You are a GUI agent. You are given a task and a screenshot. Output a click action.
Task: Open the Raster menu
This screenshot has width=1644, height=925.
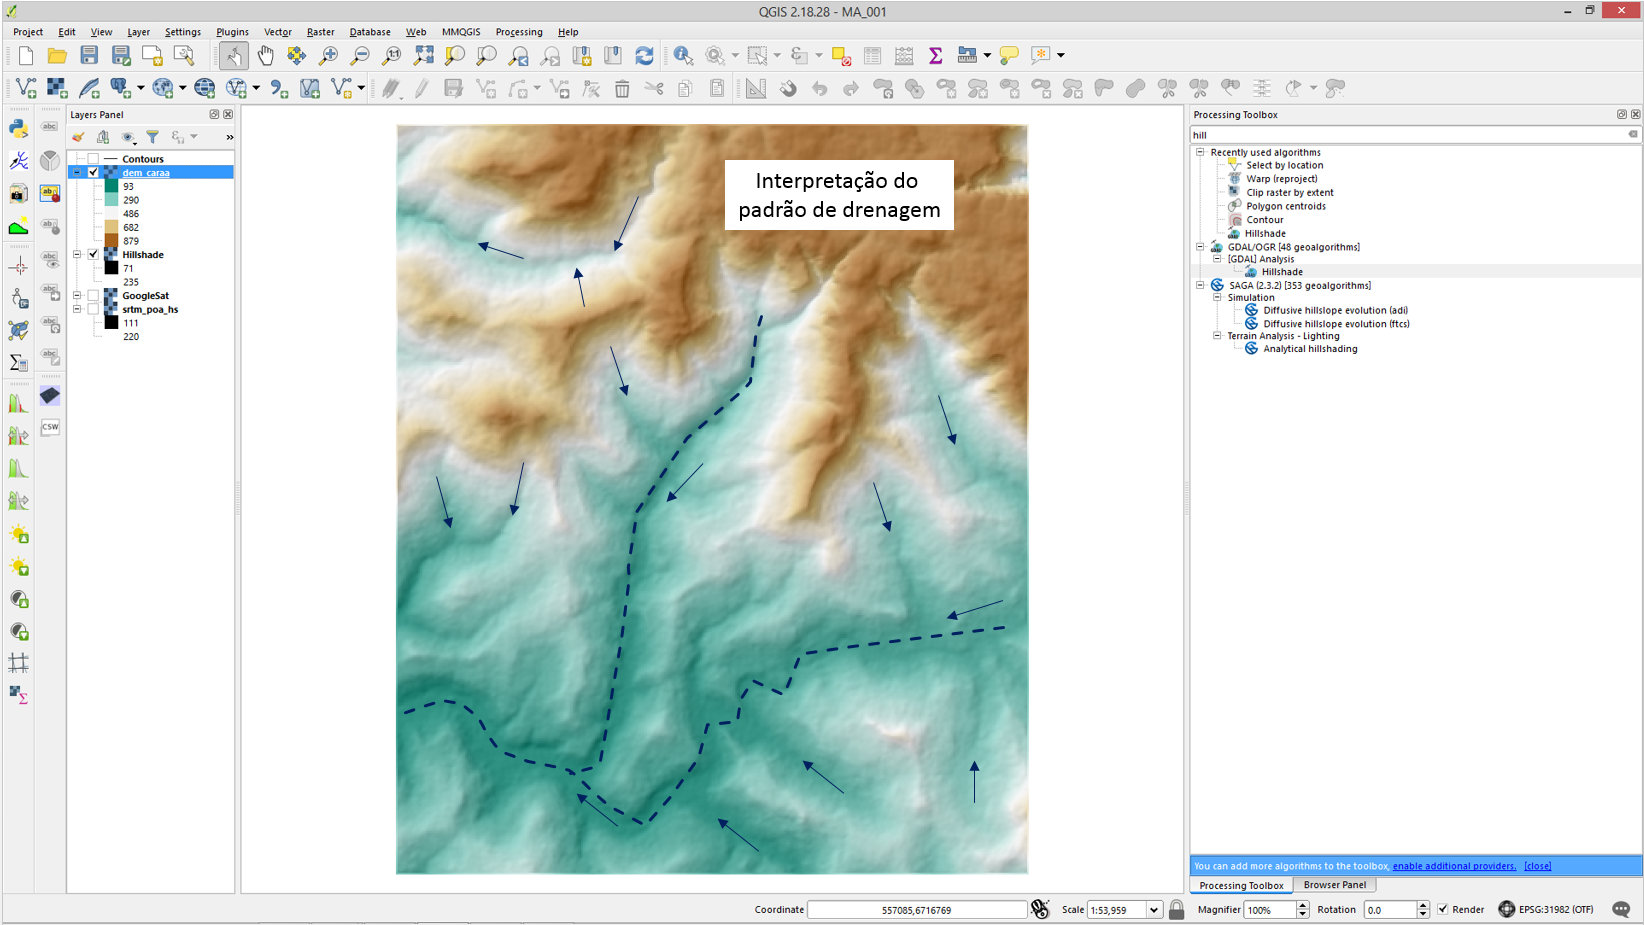point(320,32)
